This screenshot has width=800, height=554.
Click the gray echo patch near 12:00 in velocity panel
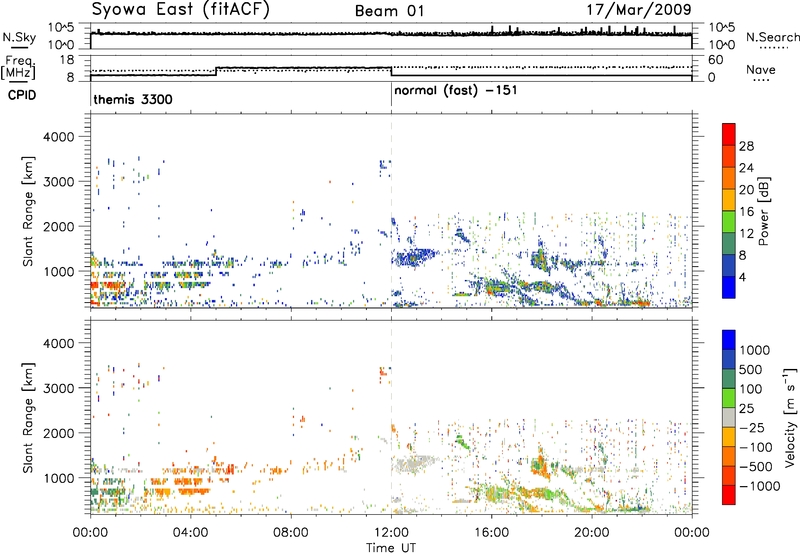[414, 464]
